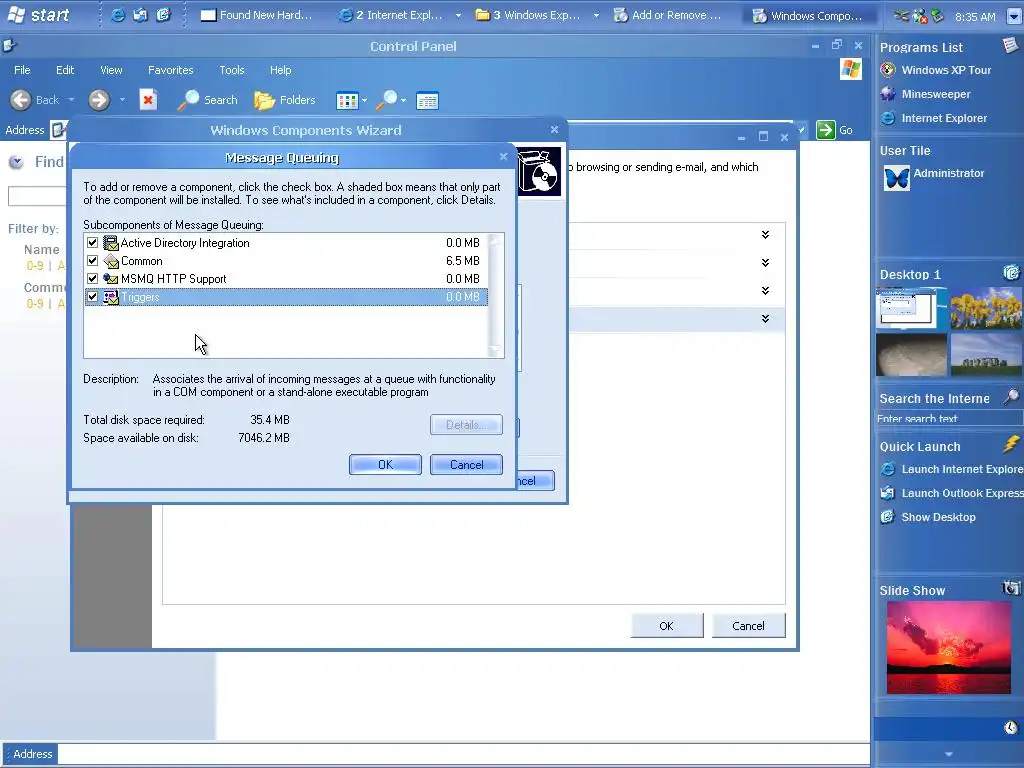Viewport: 1024px width, 768px height.
Task: Click the Slide Show camera icon
Action: click(x=1011, y=588)
